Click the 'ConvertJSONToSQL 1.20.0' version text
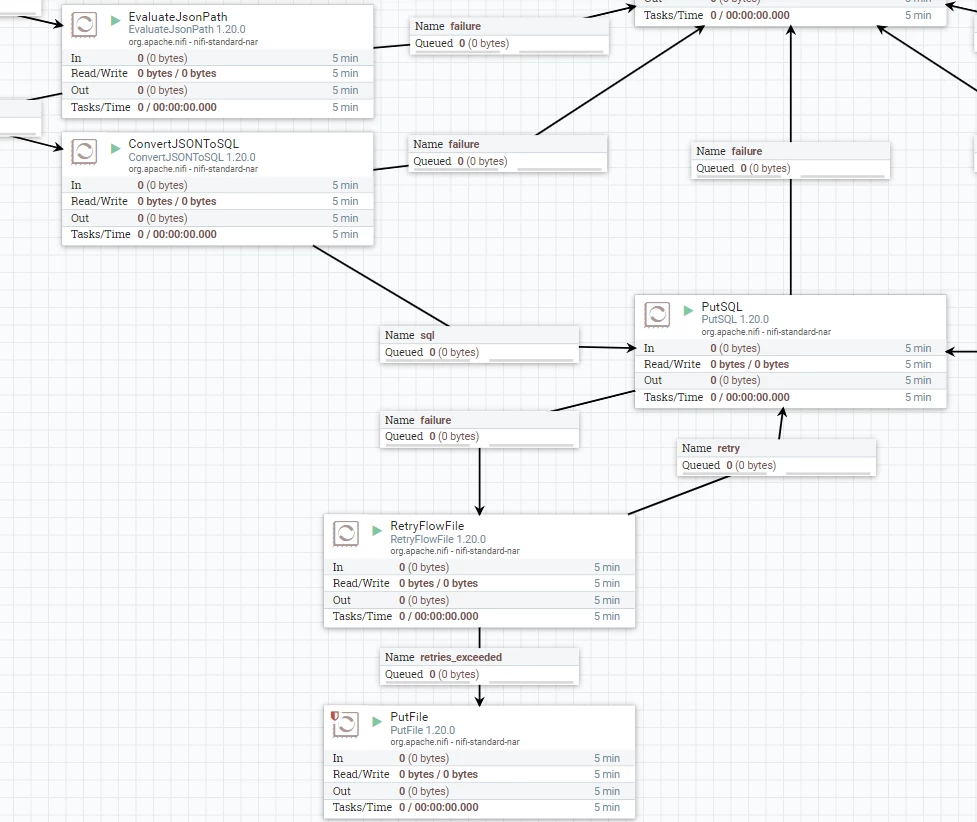 [192, 157]
